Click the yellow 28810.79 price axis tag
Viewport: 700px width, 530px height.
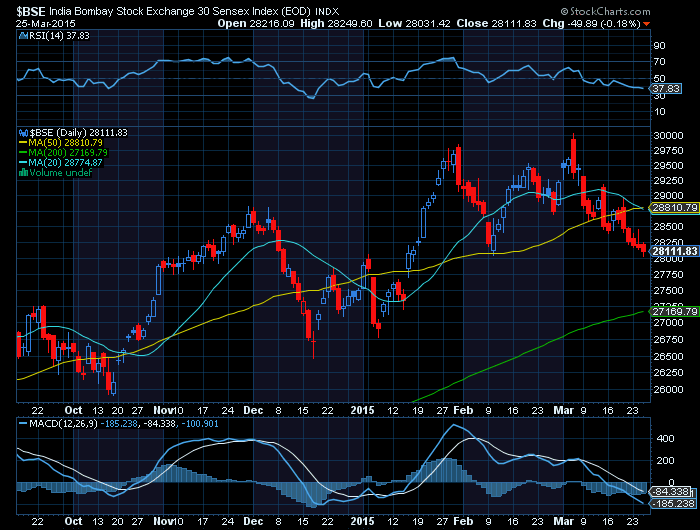674,208
